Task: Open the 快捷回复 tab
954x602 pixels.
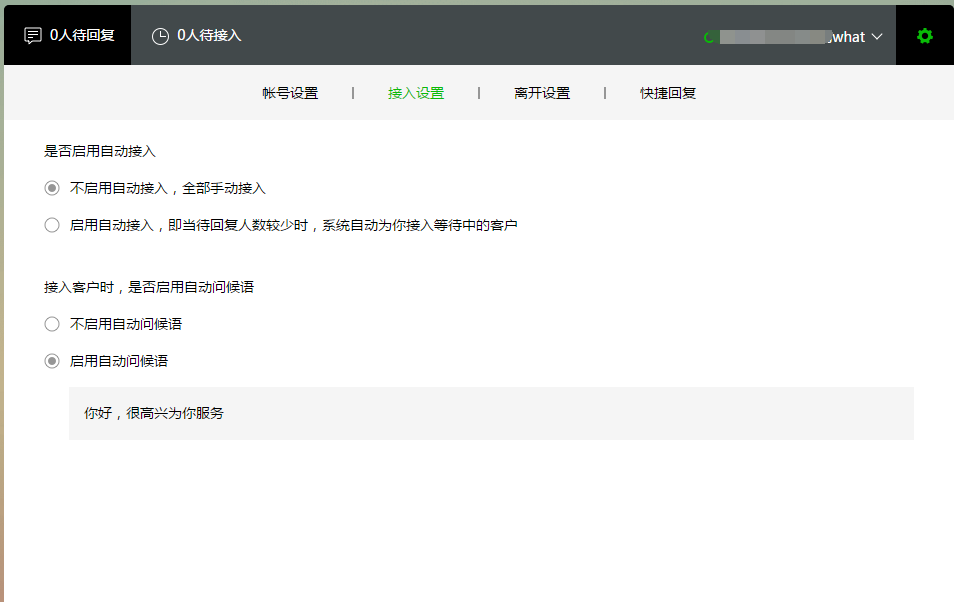Action: tap(668, 93)
